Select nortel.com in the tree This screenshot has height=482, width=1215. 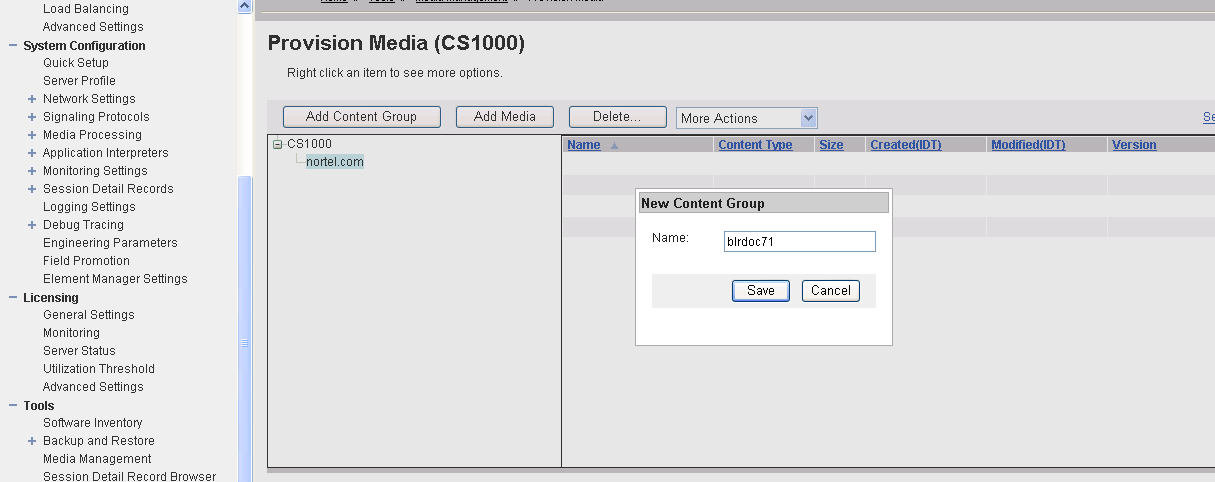coord(335,162)
